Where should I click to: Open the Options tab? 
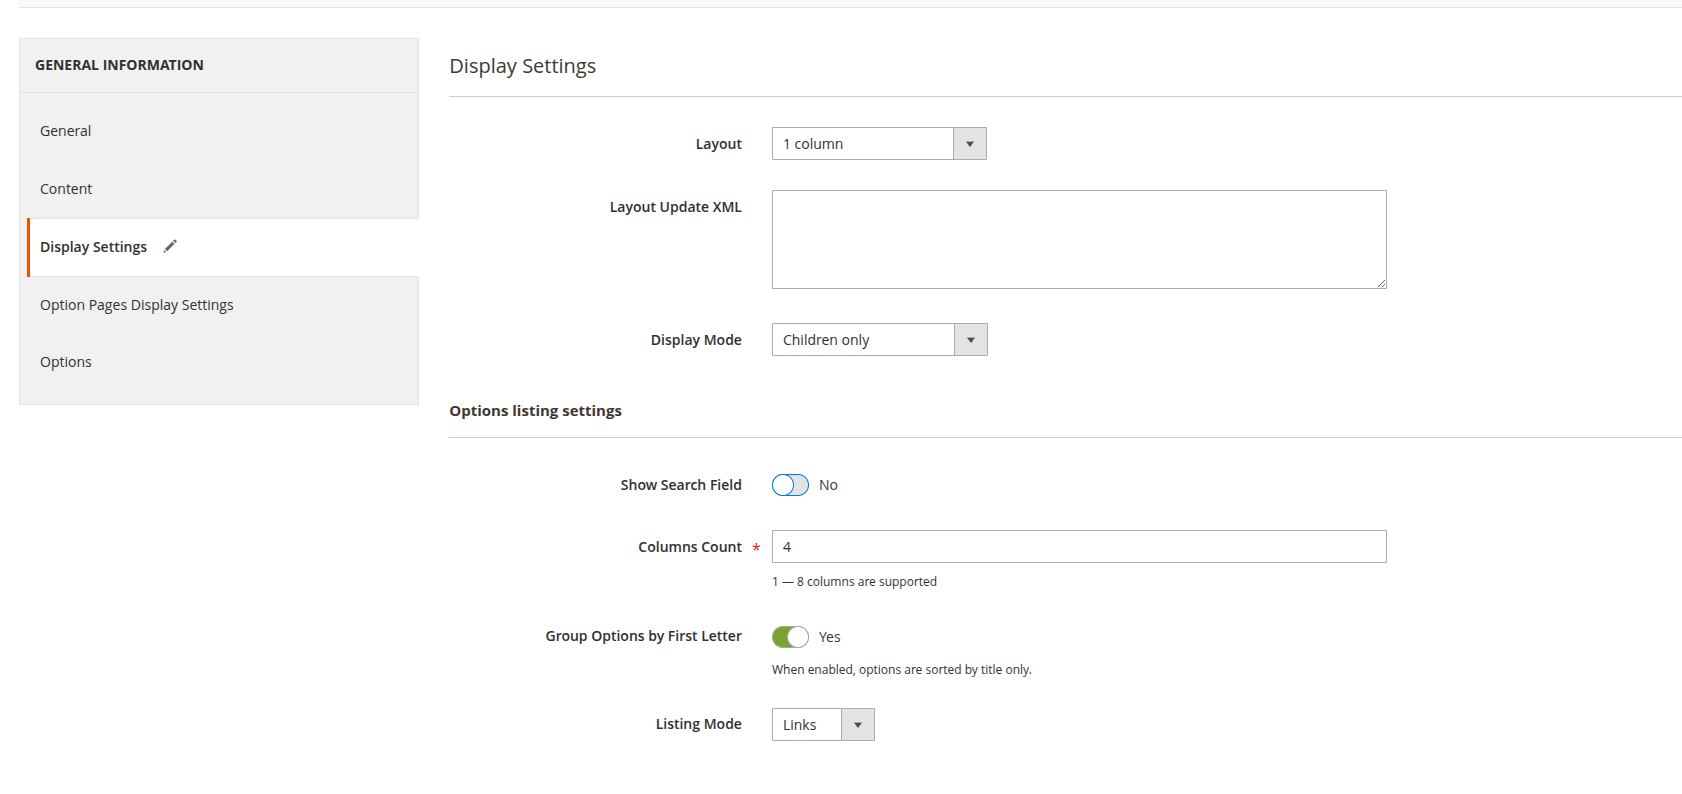[66, 362]
